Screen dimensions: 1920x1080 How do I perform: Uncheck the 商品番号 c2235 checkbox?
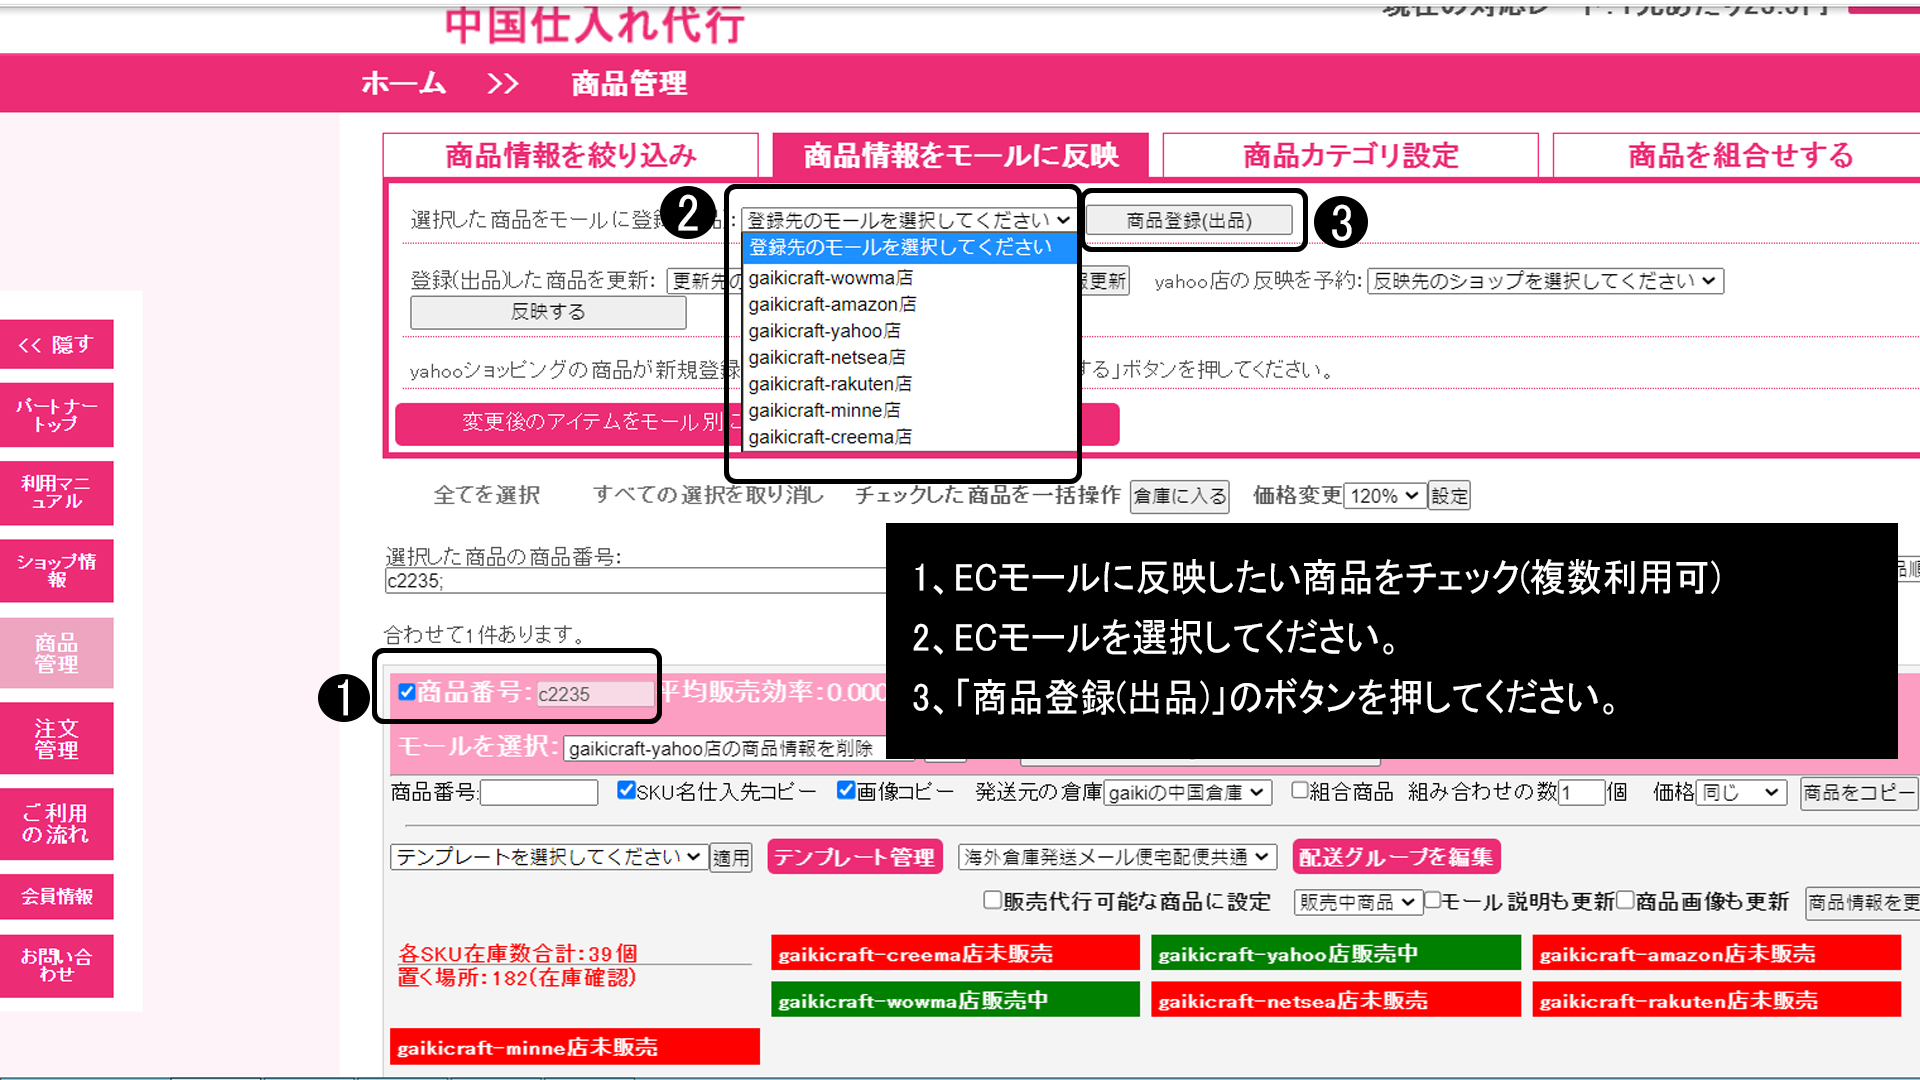pos(406,692)
